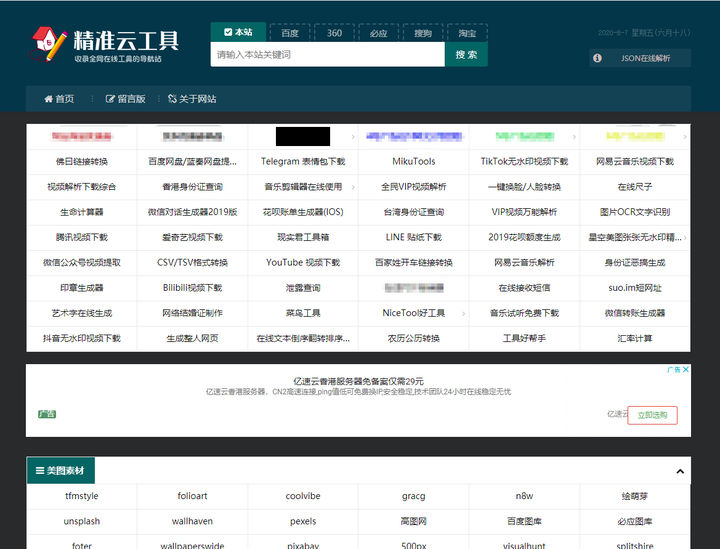Open 微信对话生成器2019版 link
The height and width of the screenshot is (549, 720).
[x=192, y=212]
